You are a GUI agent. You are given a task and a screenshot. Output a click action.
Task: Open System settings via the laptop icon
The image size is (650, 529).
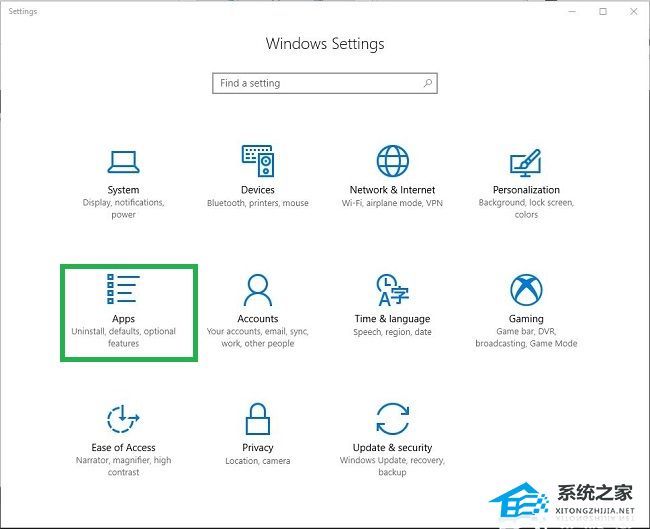click(x=123, y=160)
